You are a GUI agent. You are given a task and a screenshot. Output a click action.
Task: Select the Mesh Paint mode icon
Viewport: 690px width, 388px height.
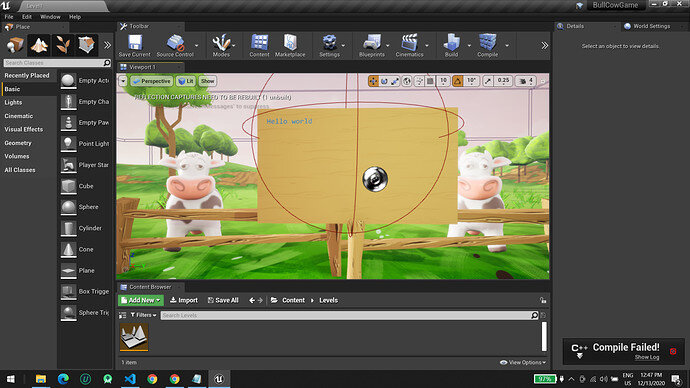(x=86, y=45)
